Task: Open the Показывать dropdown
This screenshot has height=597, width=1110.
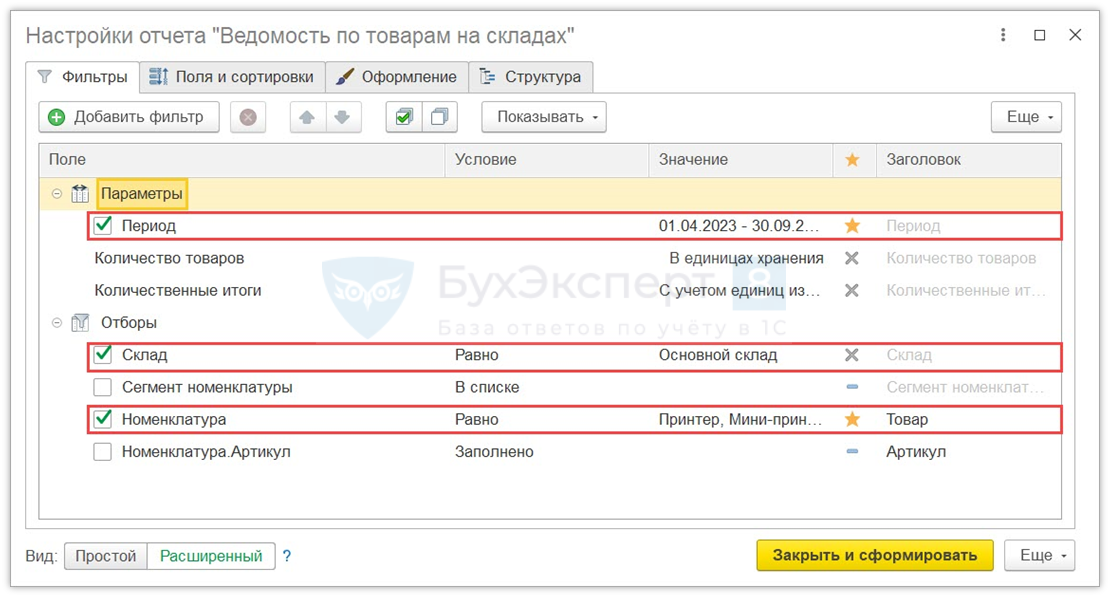Action: pyautogui.click(x=544, y=117)
